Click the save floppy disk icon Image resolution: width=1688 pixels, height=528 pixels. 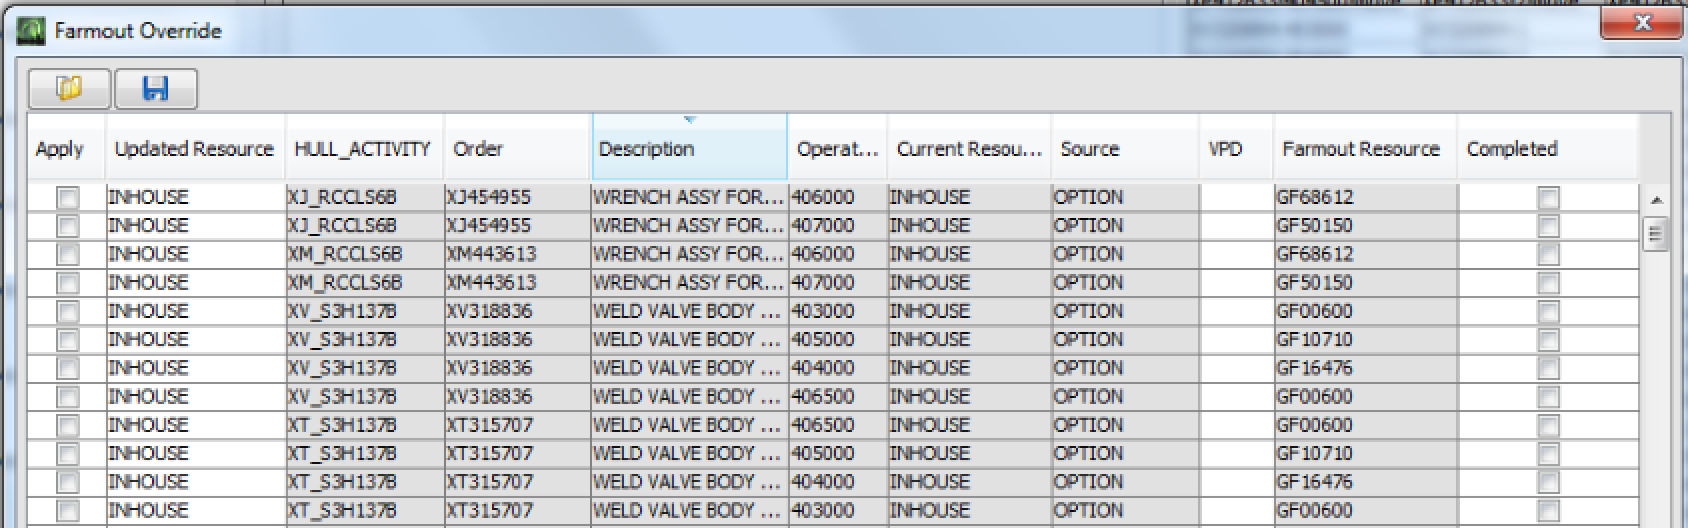click(156, 89)
